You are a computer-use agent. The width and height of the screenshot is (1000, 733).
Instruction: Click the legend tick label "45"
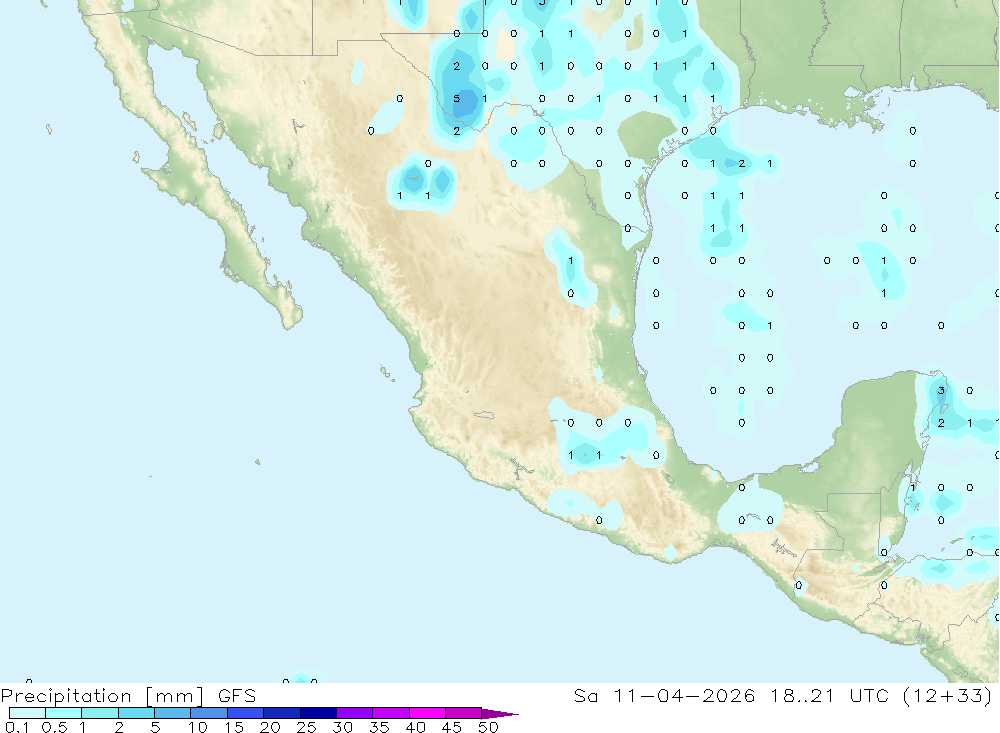(x=452, y=727)
